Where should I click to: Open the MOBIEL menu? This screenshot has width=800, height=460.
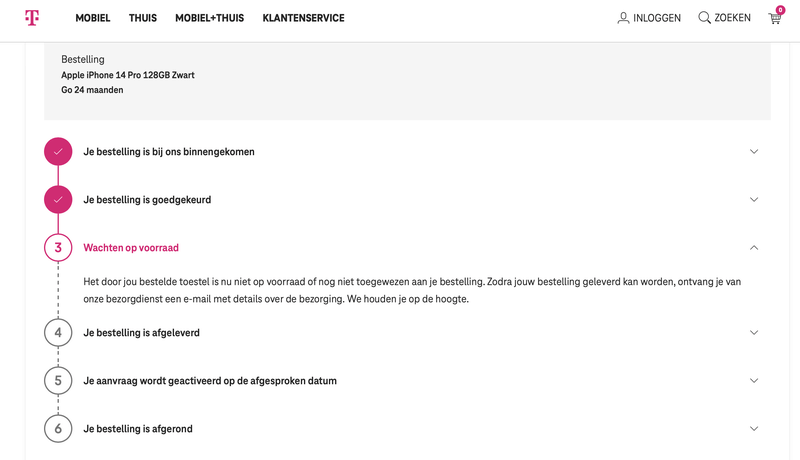pos(93,18)
